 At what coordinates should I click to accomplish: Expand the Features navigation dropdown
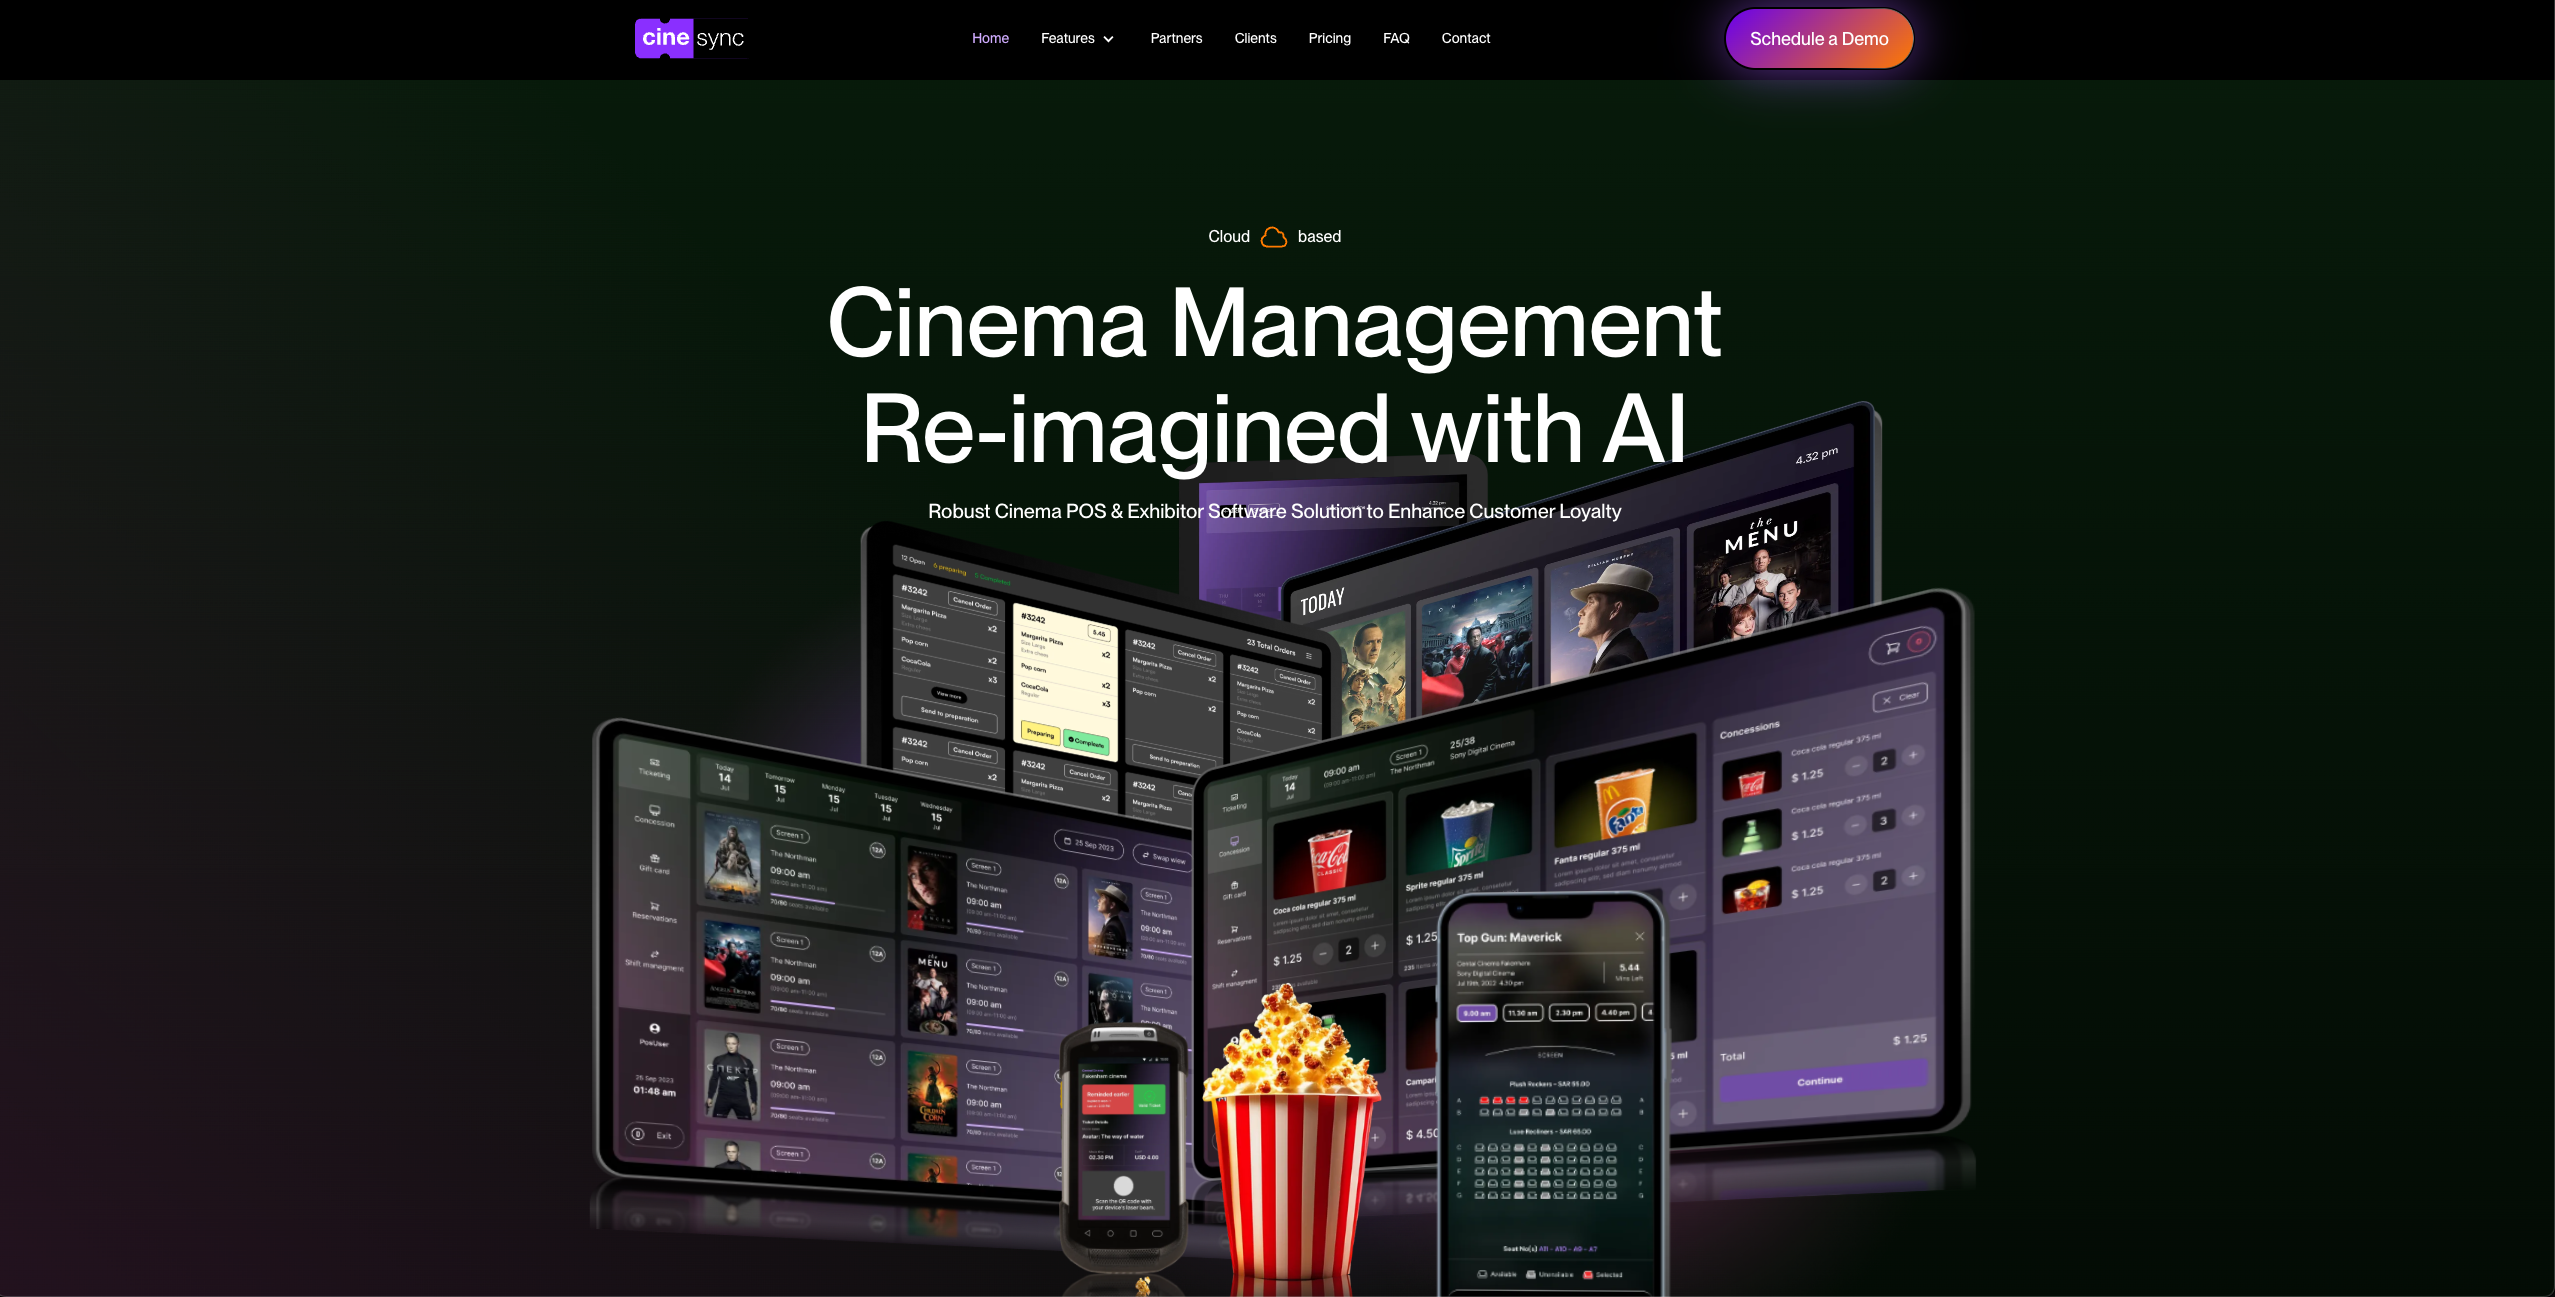pyautogui.click(x=1077, y=38)
